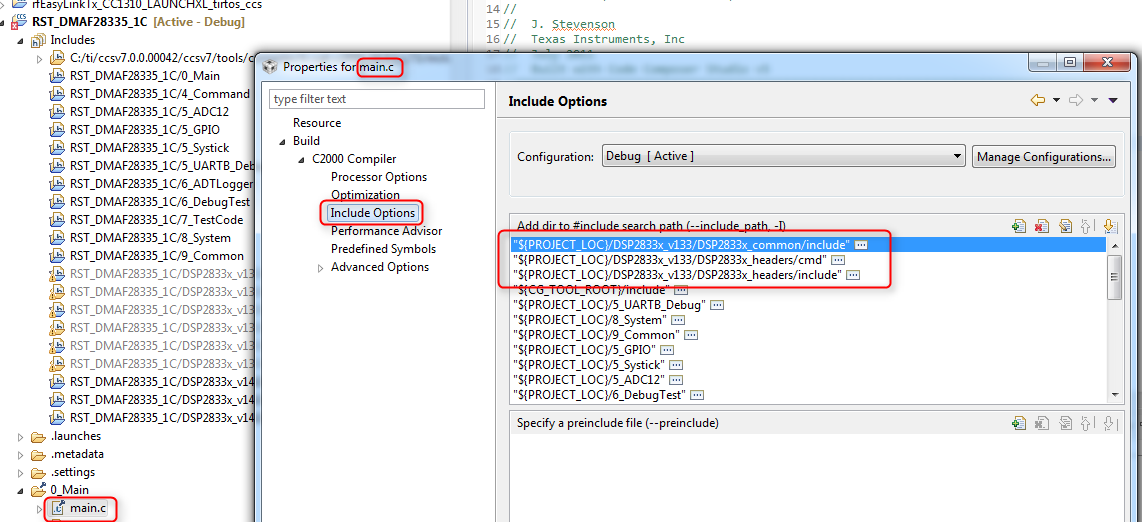Viewport: 1142px width, 522px height.
Task: Select Resource in properties tree
Action: [x=317, y=123]
